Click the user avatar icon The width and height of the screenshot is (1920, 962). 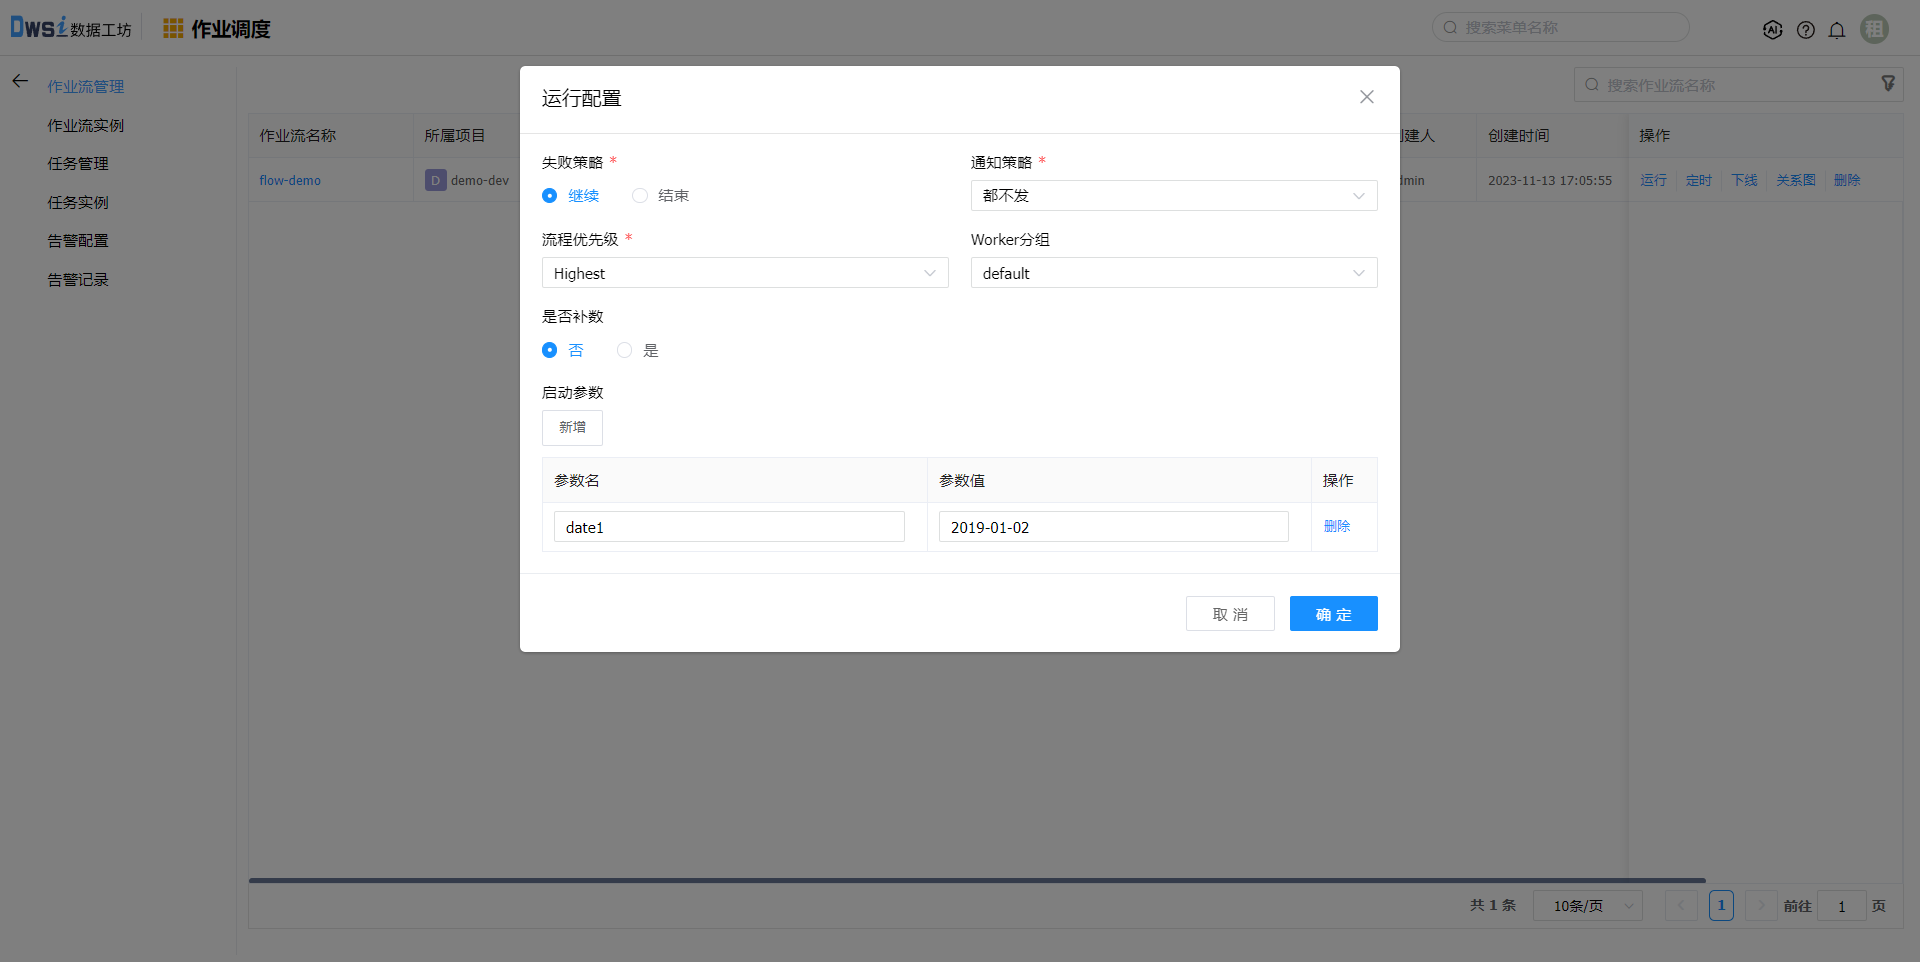coord(1873,29)
